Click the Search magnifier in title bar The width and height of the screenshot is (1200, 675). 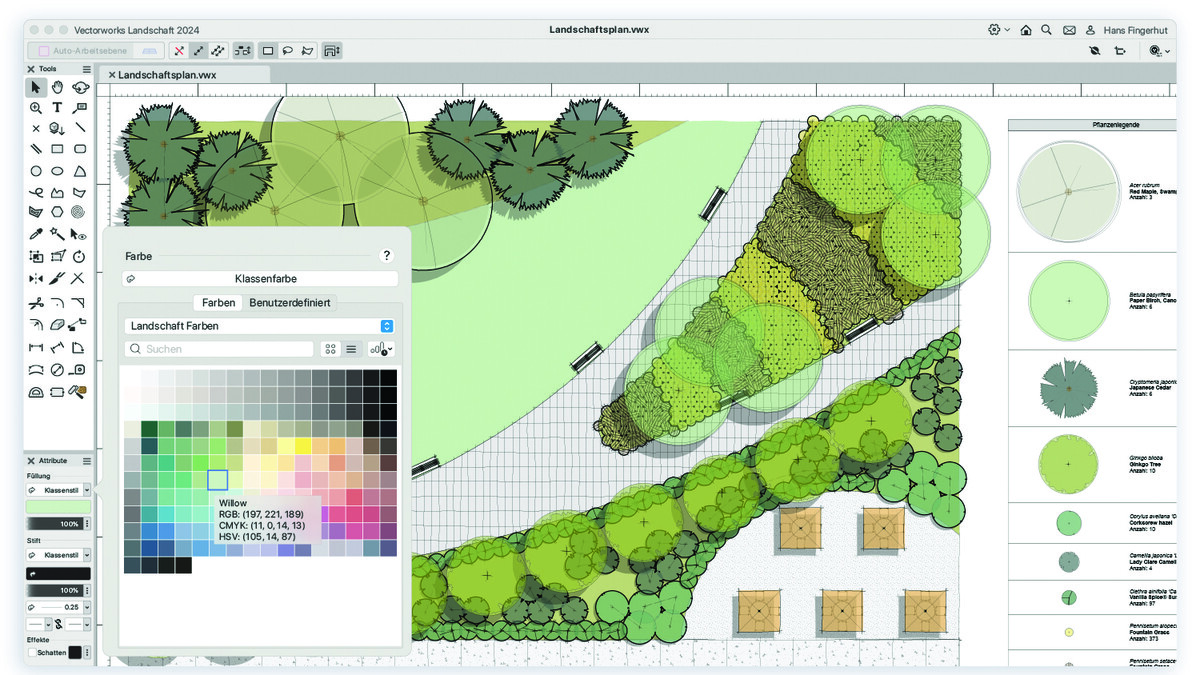1046,30
